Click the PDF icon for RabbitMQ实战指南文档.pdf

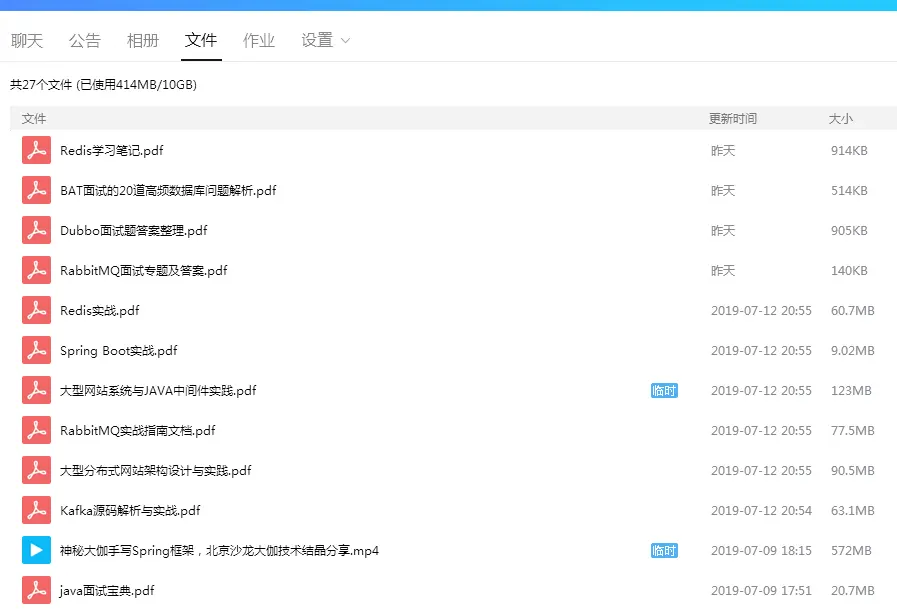coord(36,430)
